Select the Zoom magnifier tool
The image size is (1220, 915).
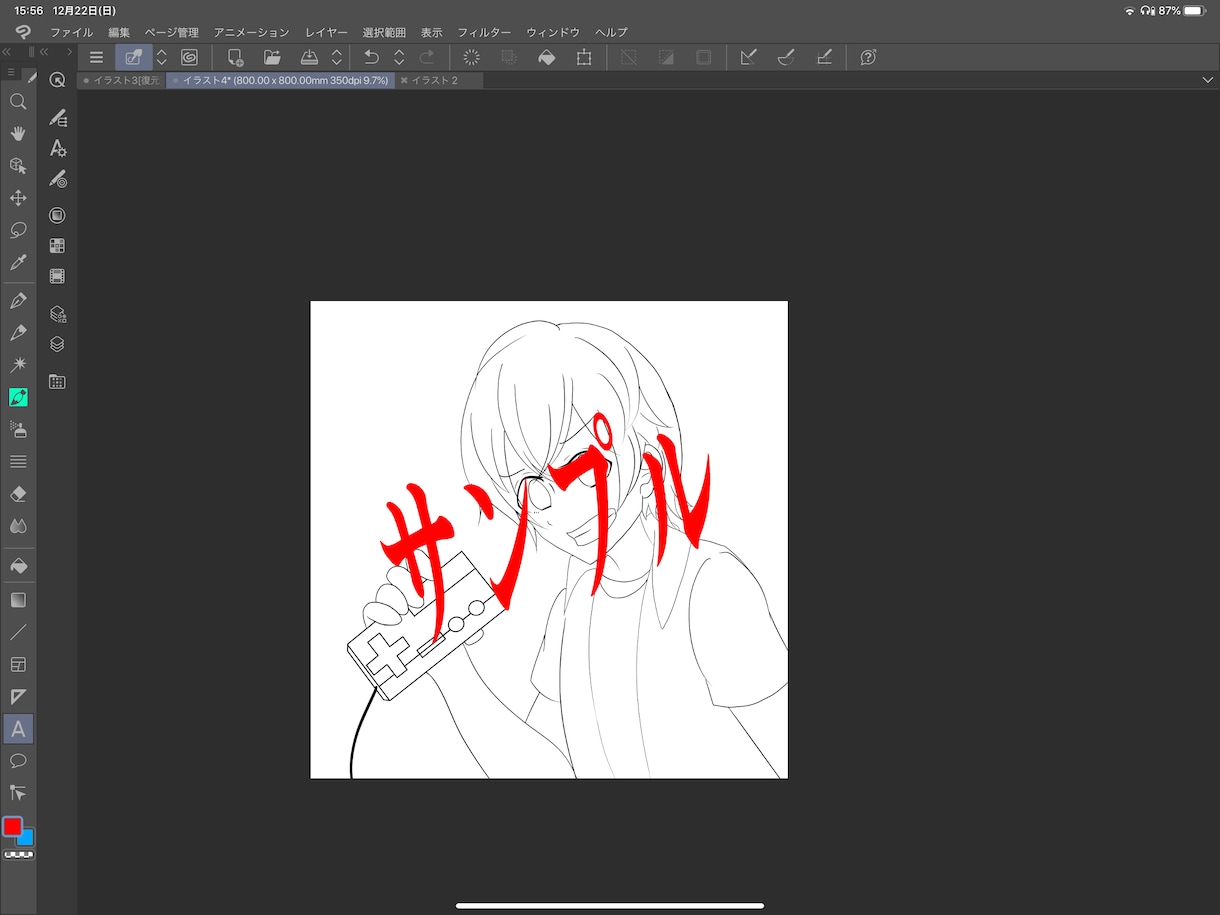(x=18, y=101)
